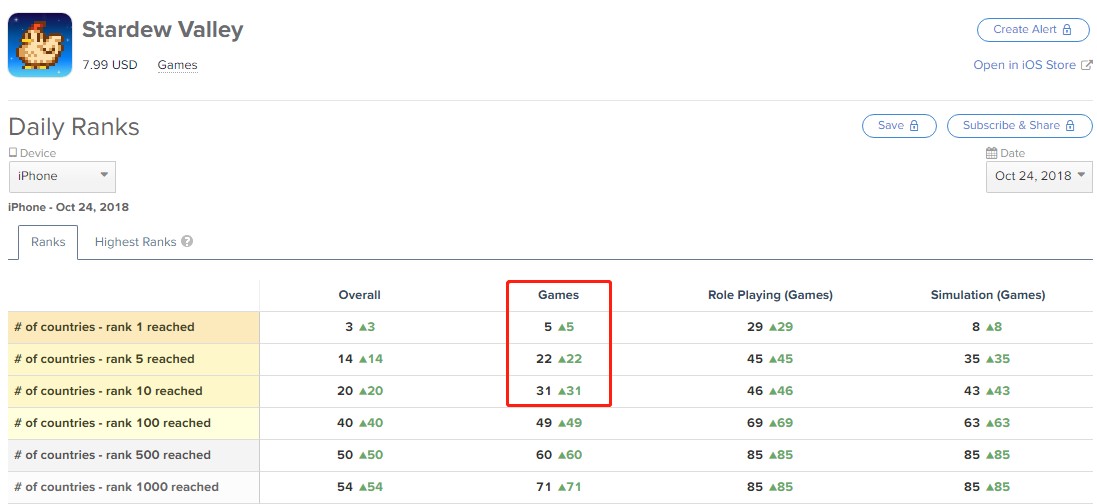The image size is (1097, 504).
Task: Click the Role Playing (Games) column header
Action: pyautogui.click(x=770, y=295)
